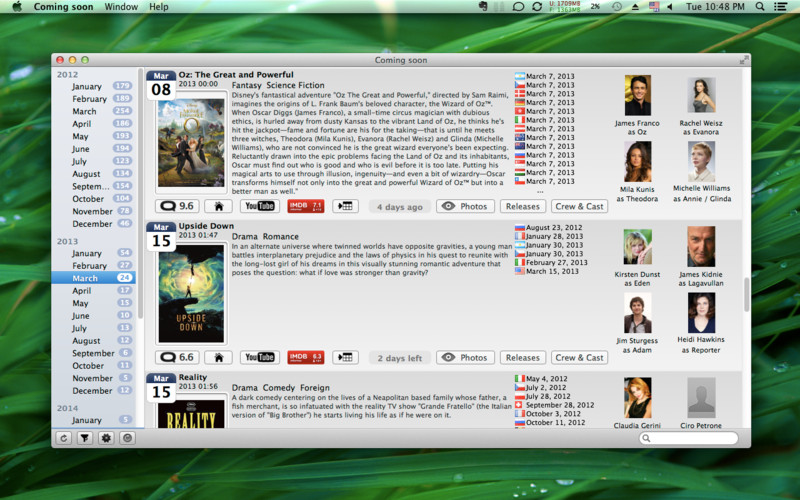Select August 2012 in the sidebar
Viewport: 800px width, 500px height.
[x=86, y=174]
